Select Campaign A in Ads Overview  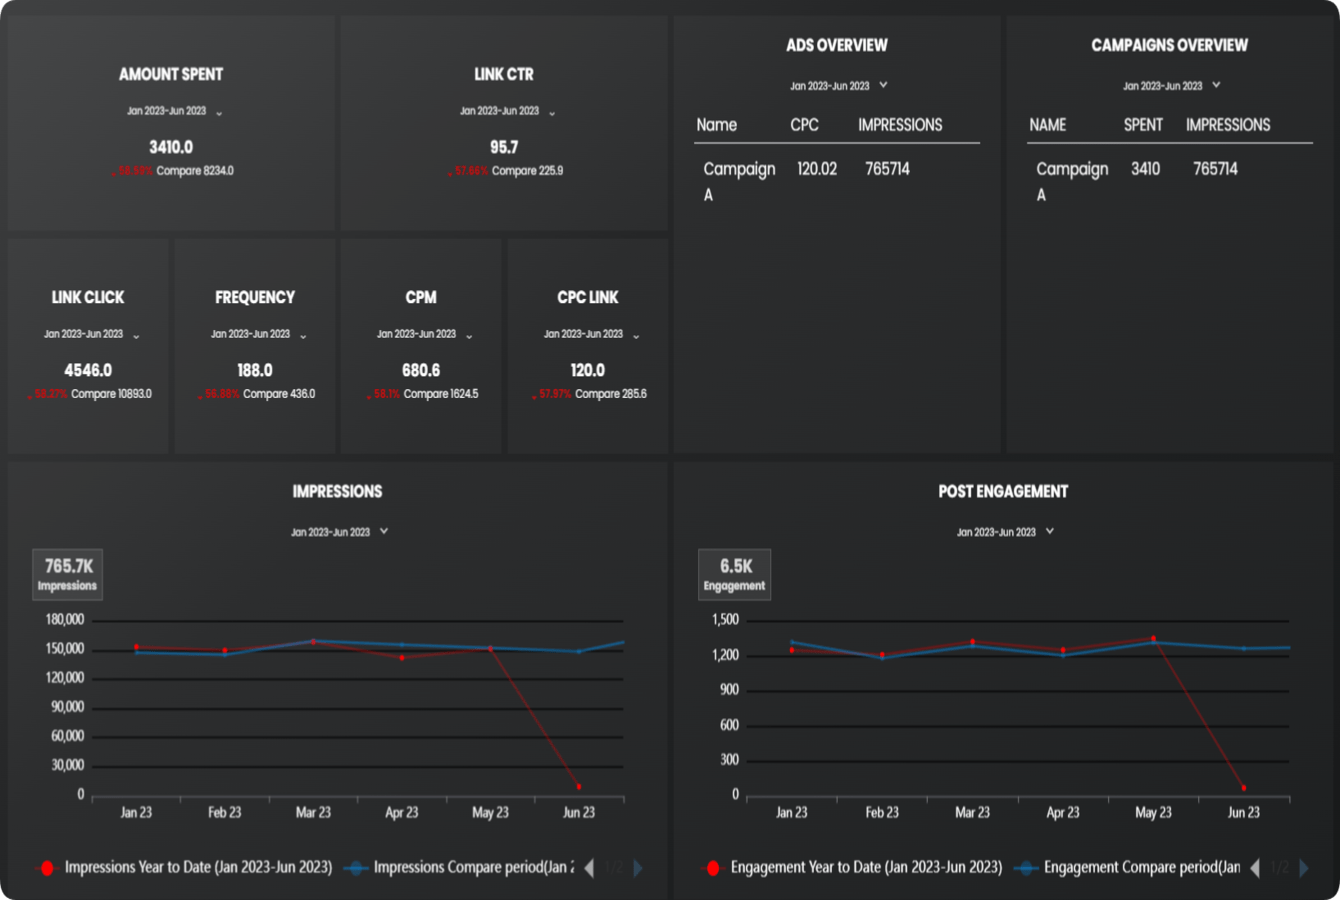(x=739, y=181)
